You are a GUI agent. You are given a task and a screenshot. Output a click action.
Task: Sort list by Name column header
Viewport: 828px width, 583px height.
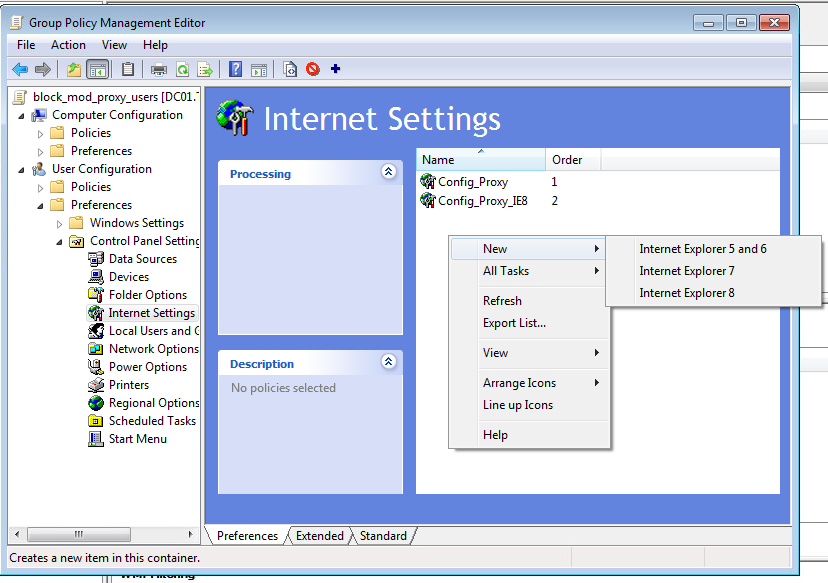point(481,159)
